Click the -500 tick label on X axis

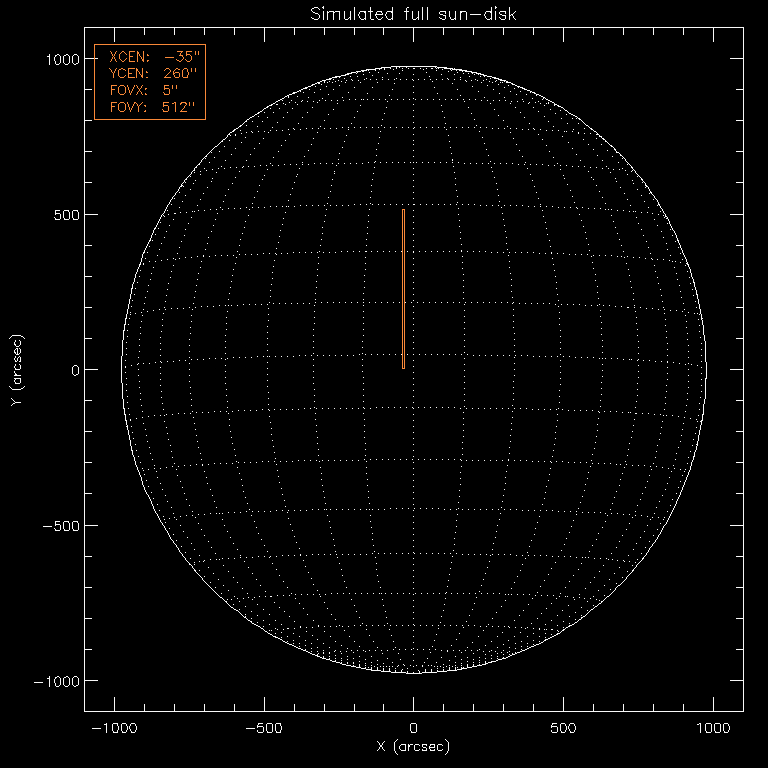[x=264, y=728]
